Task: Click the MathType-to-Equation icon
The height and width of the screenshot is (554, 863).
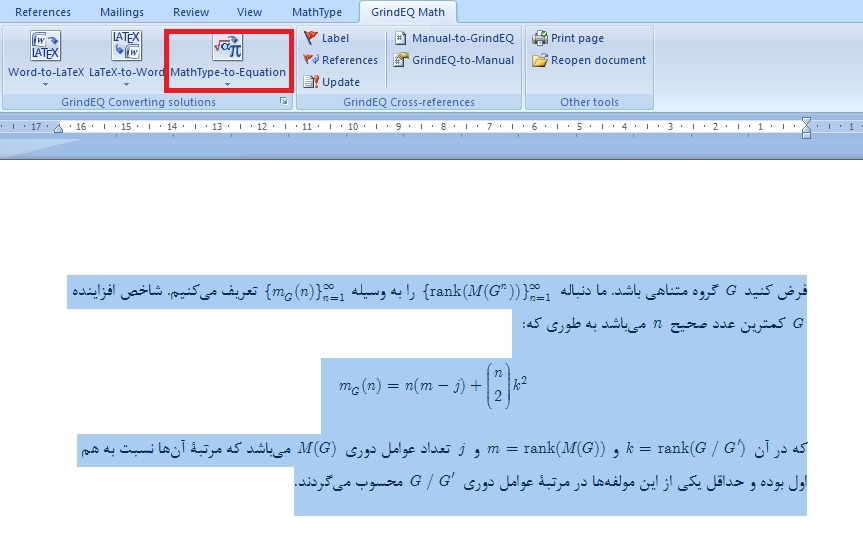Action: [x=227, y=47]
